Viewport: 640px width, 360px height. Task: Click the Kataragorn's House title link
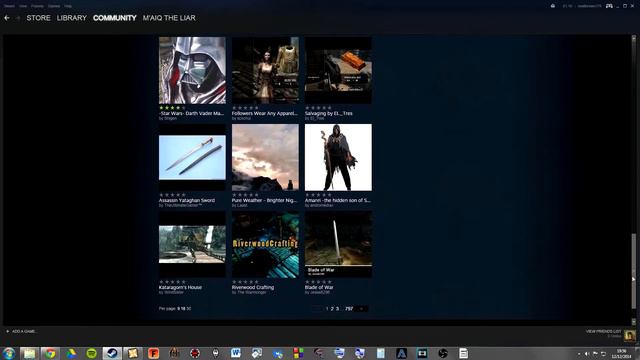(180, 287)
